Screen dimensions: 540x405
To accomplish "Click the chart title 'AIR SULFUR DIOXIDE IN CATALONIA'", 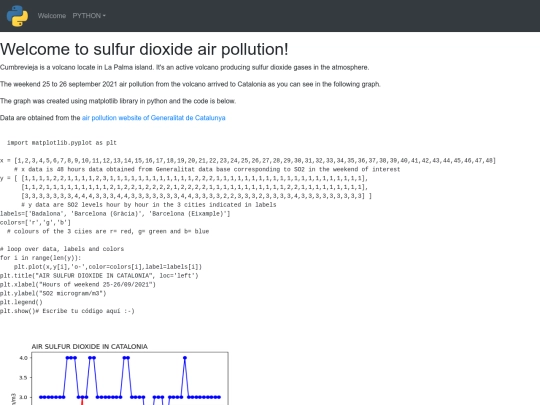I will pos(90,346).
